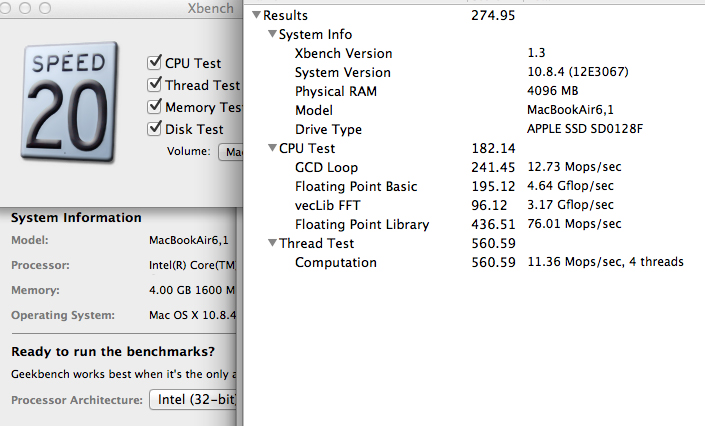The image size is (705, 426).
Task: Collapse the Results tree section
Action: 257,15
